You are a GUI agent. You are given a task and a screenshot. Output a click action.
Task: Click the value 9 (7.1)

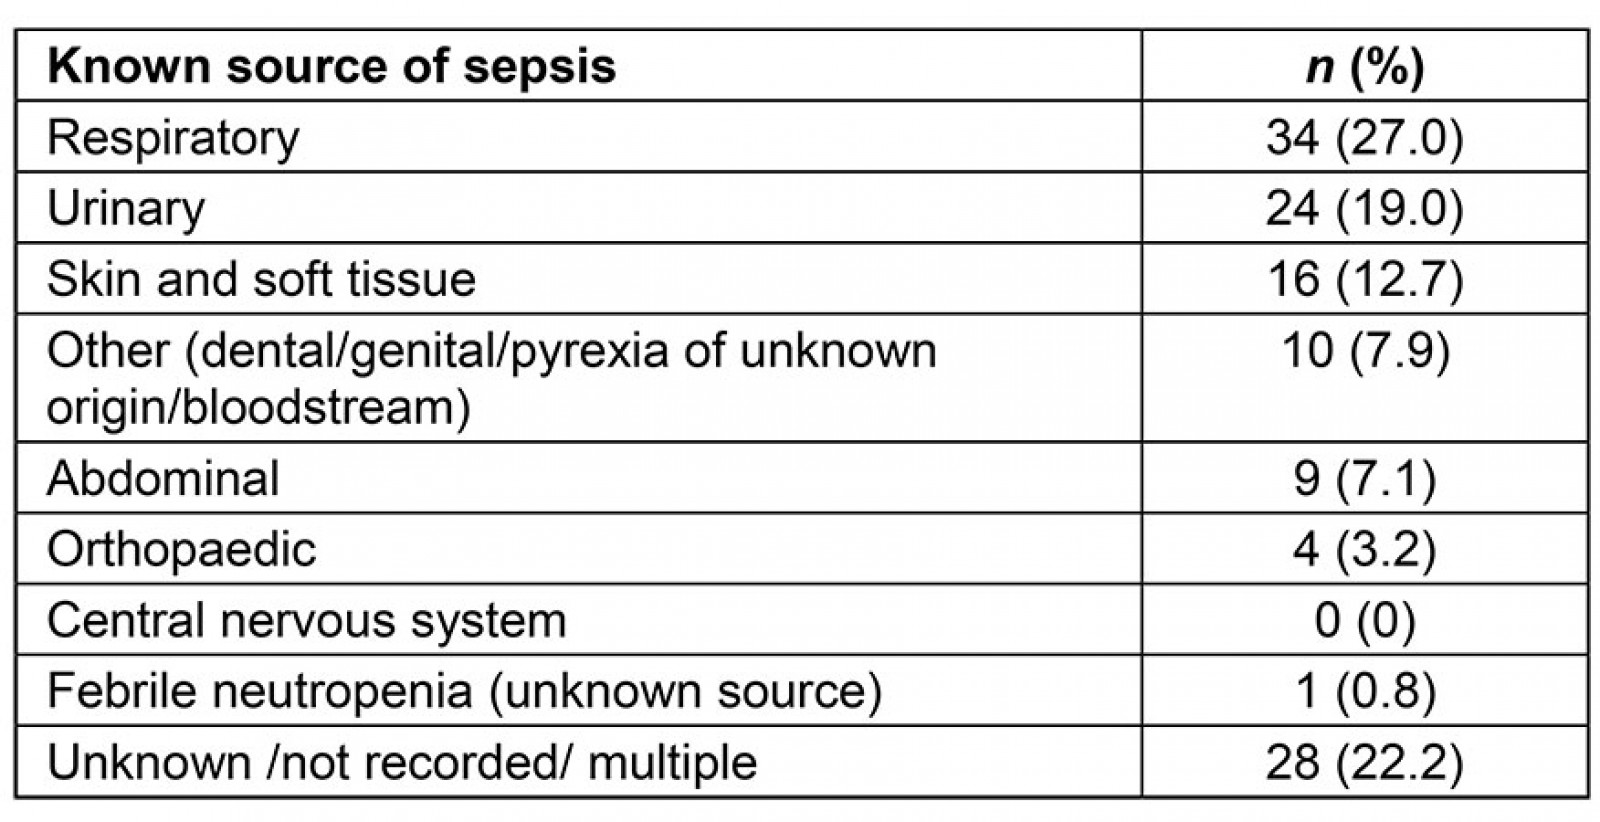click(x=1364, y=478)
